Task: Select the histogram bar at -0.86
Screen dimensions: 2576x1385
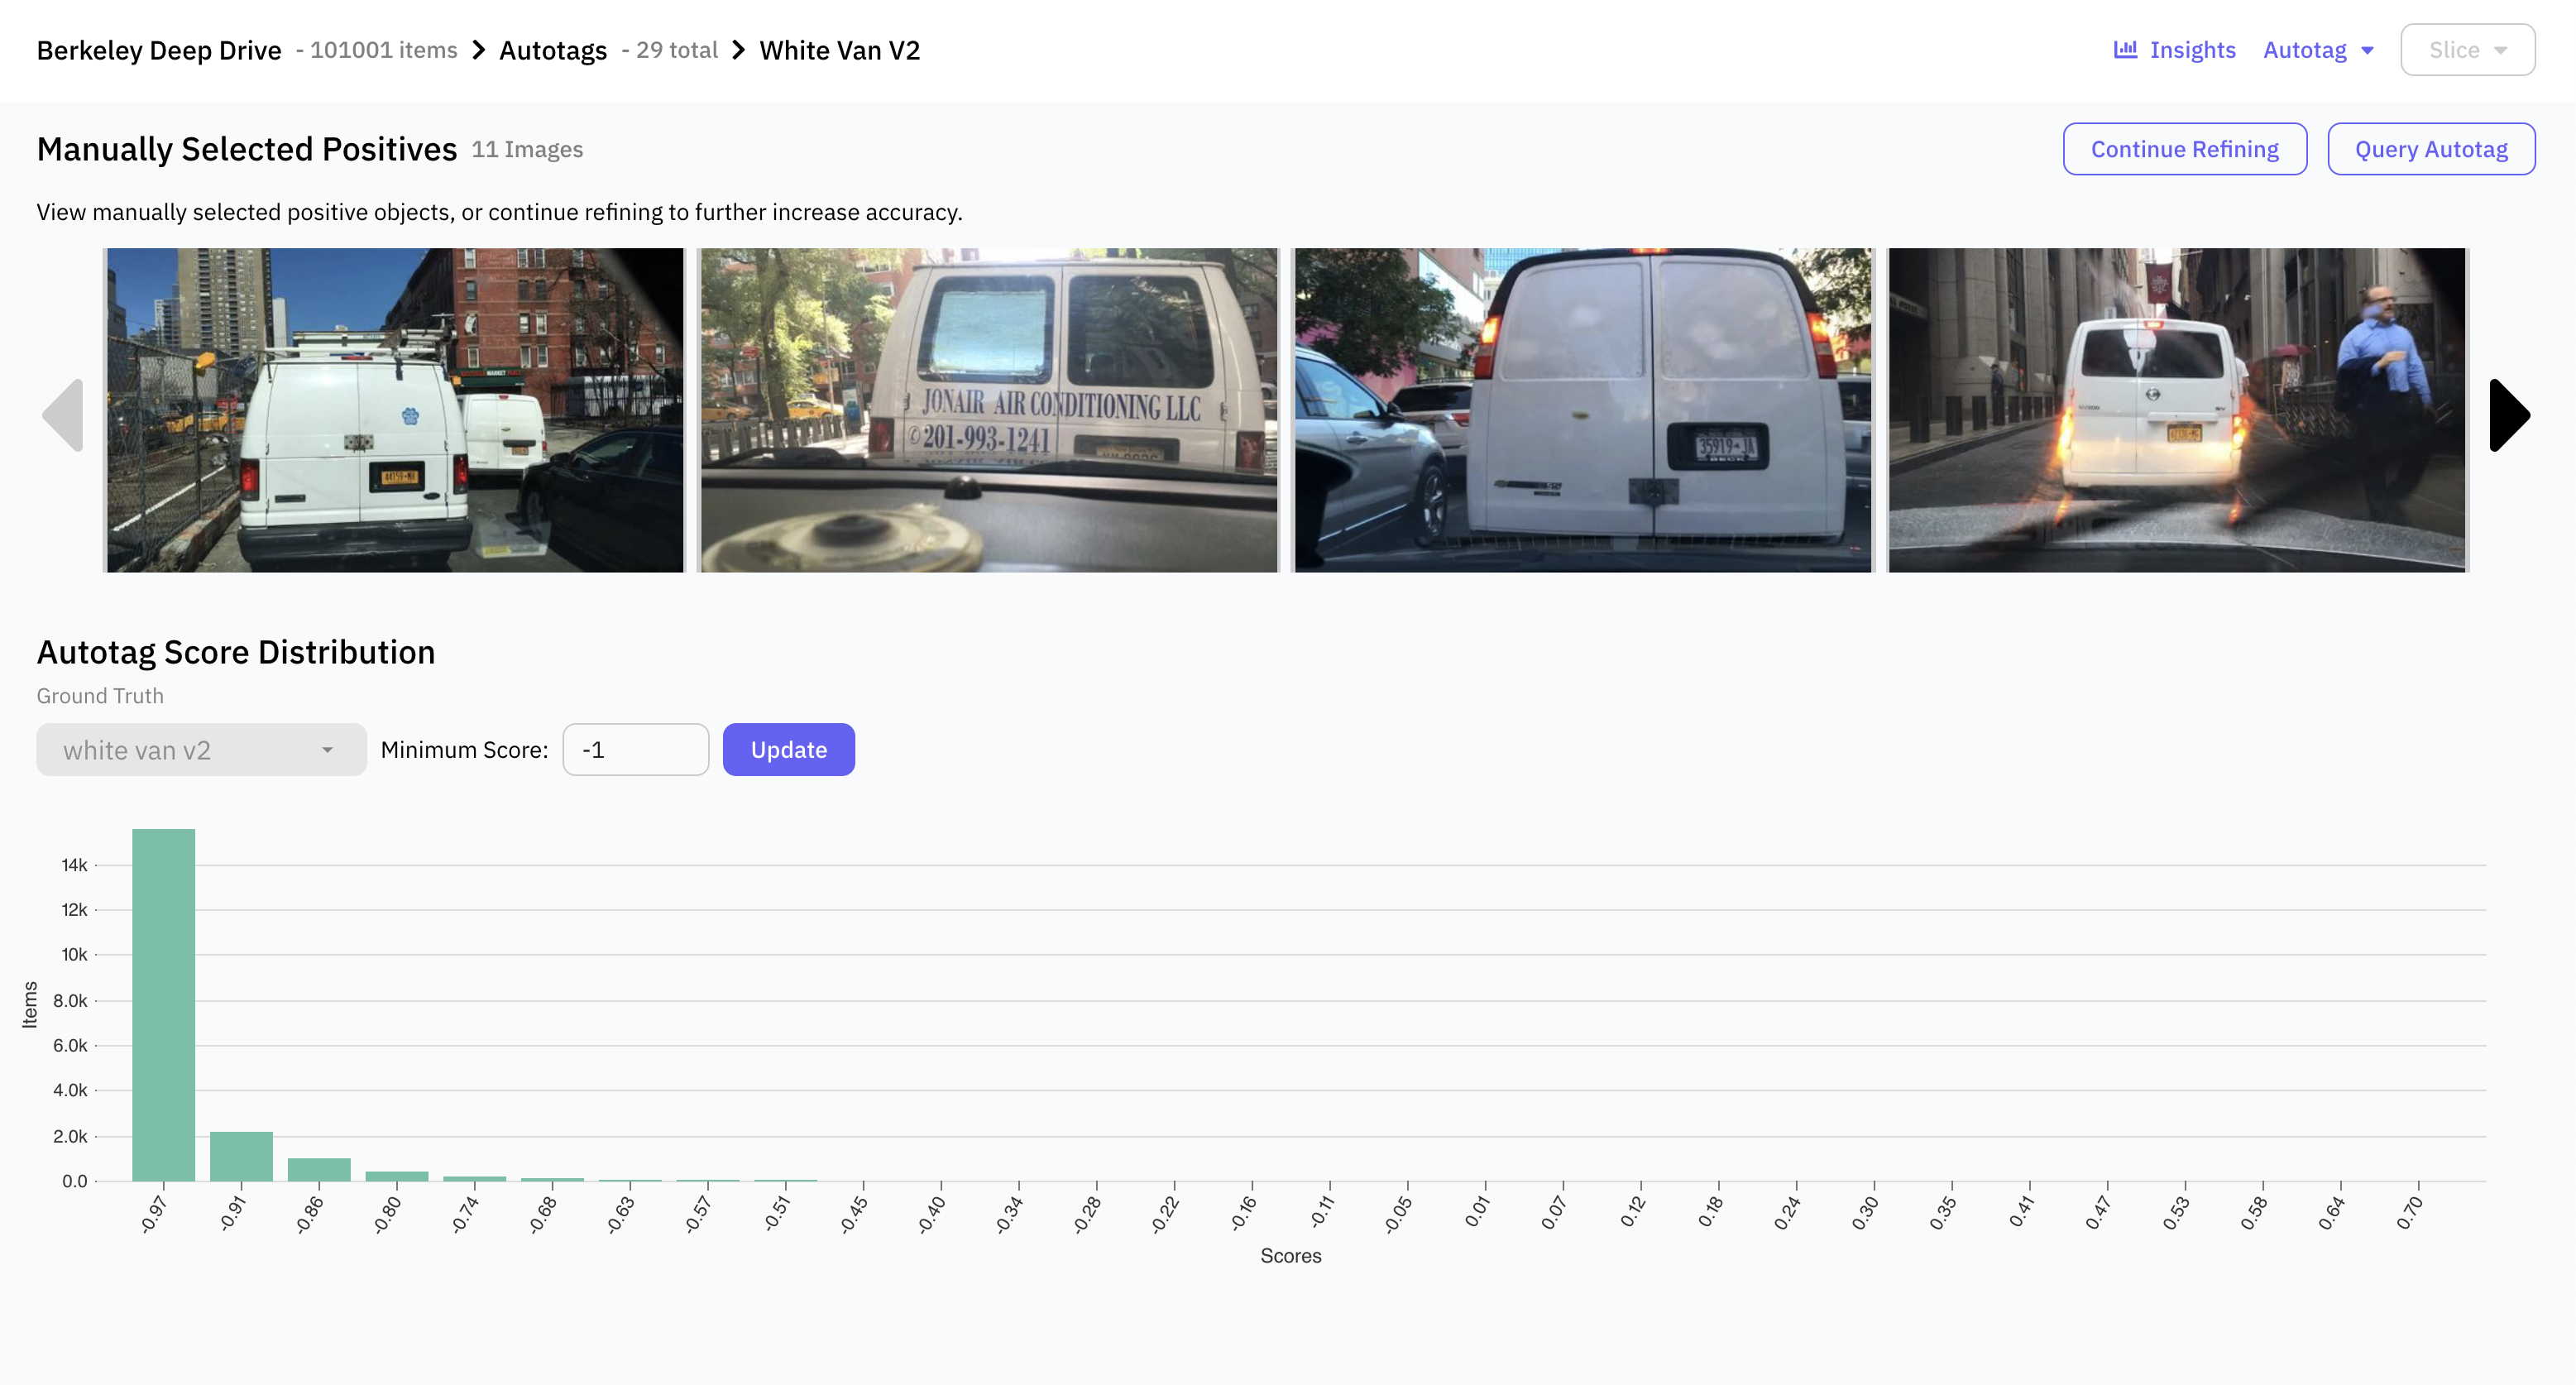Action: tap(319, 1169)
